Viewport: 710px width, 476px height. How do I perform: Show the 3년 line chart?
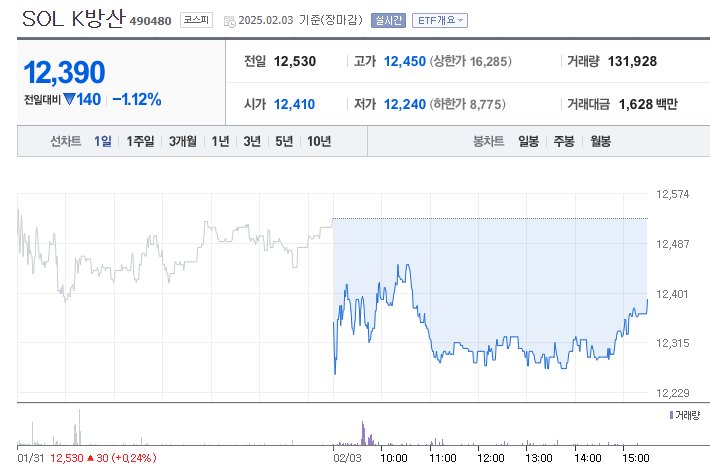252,141
